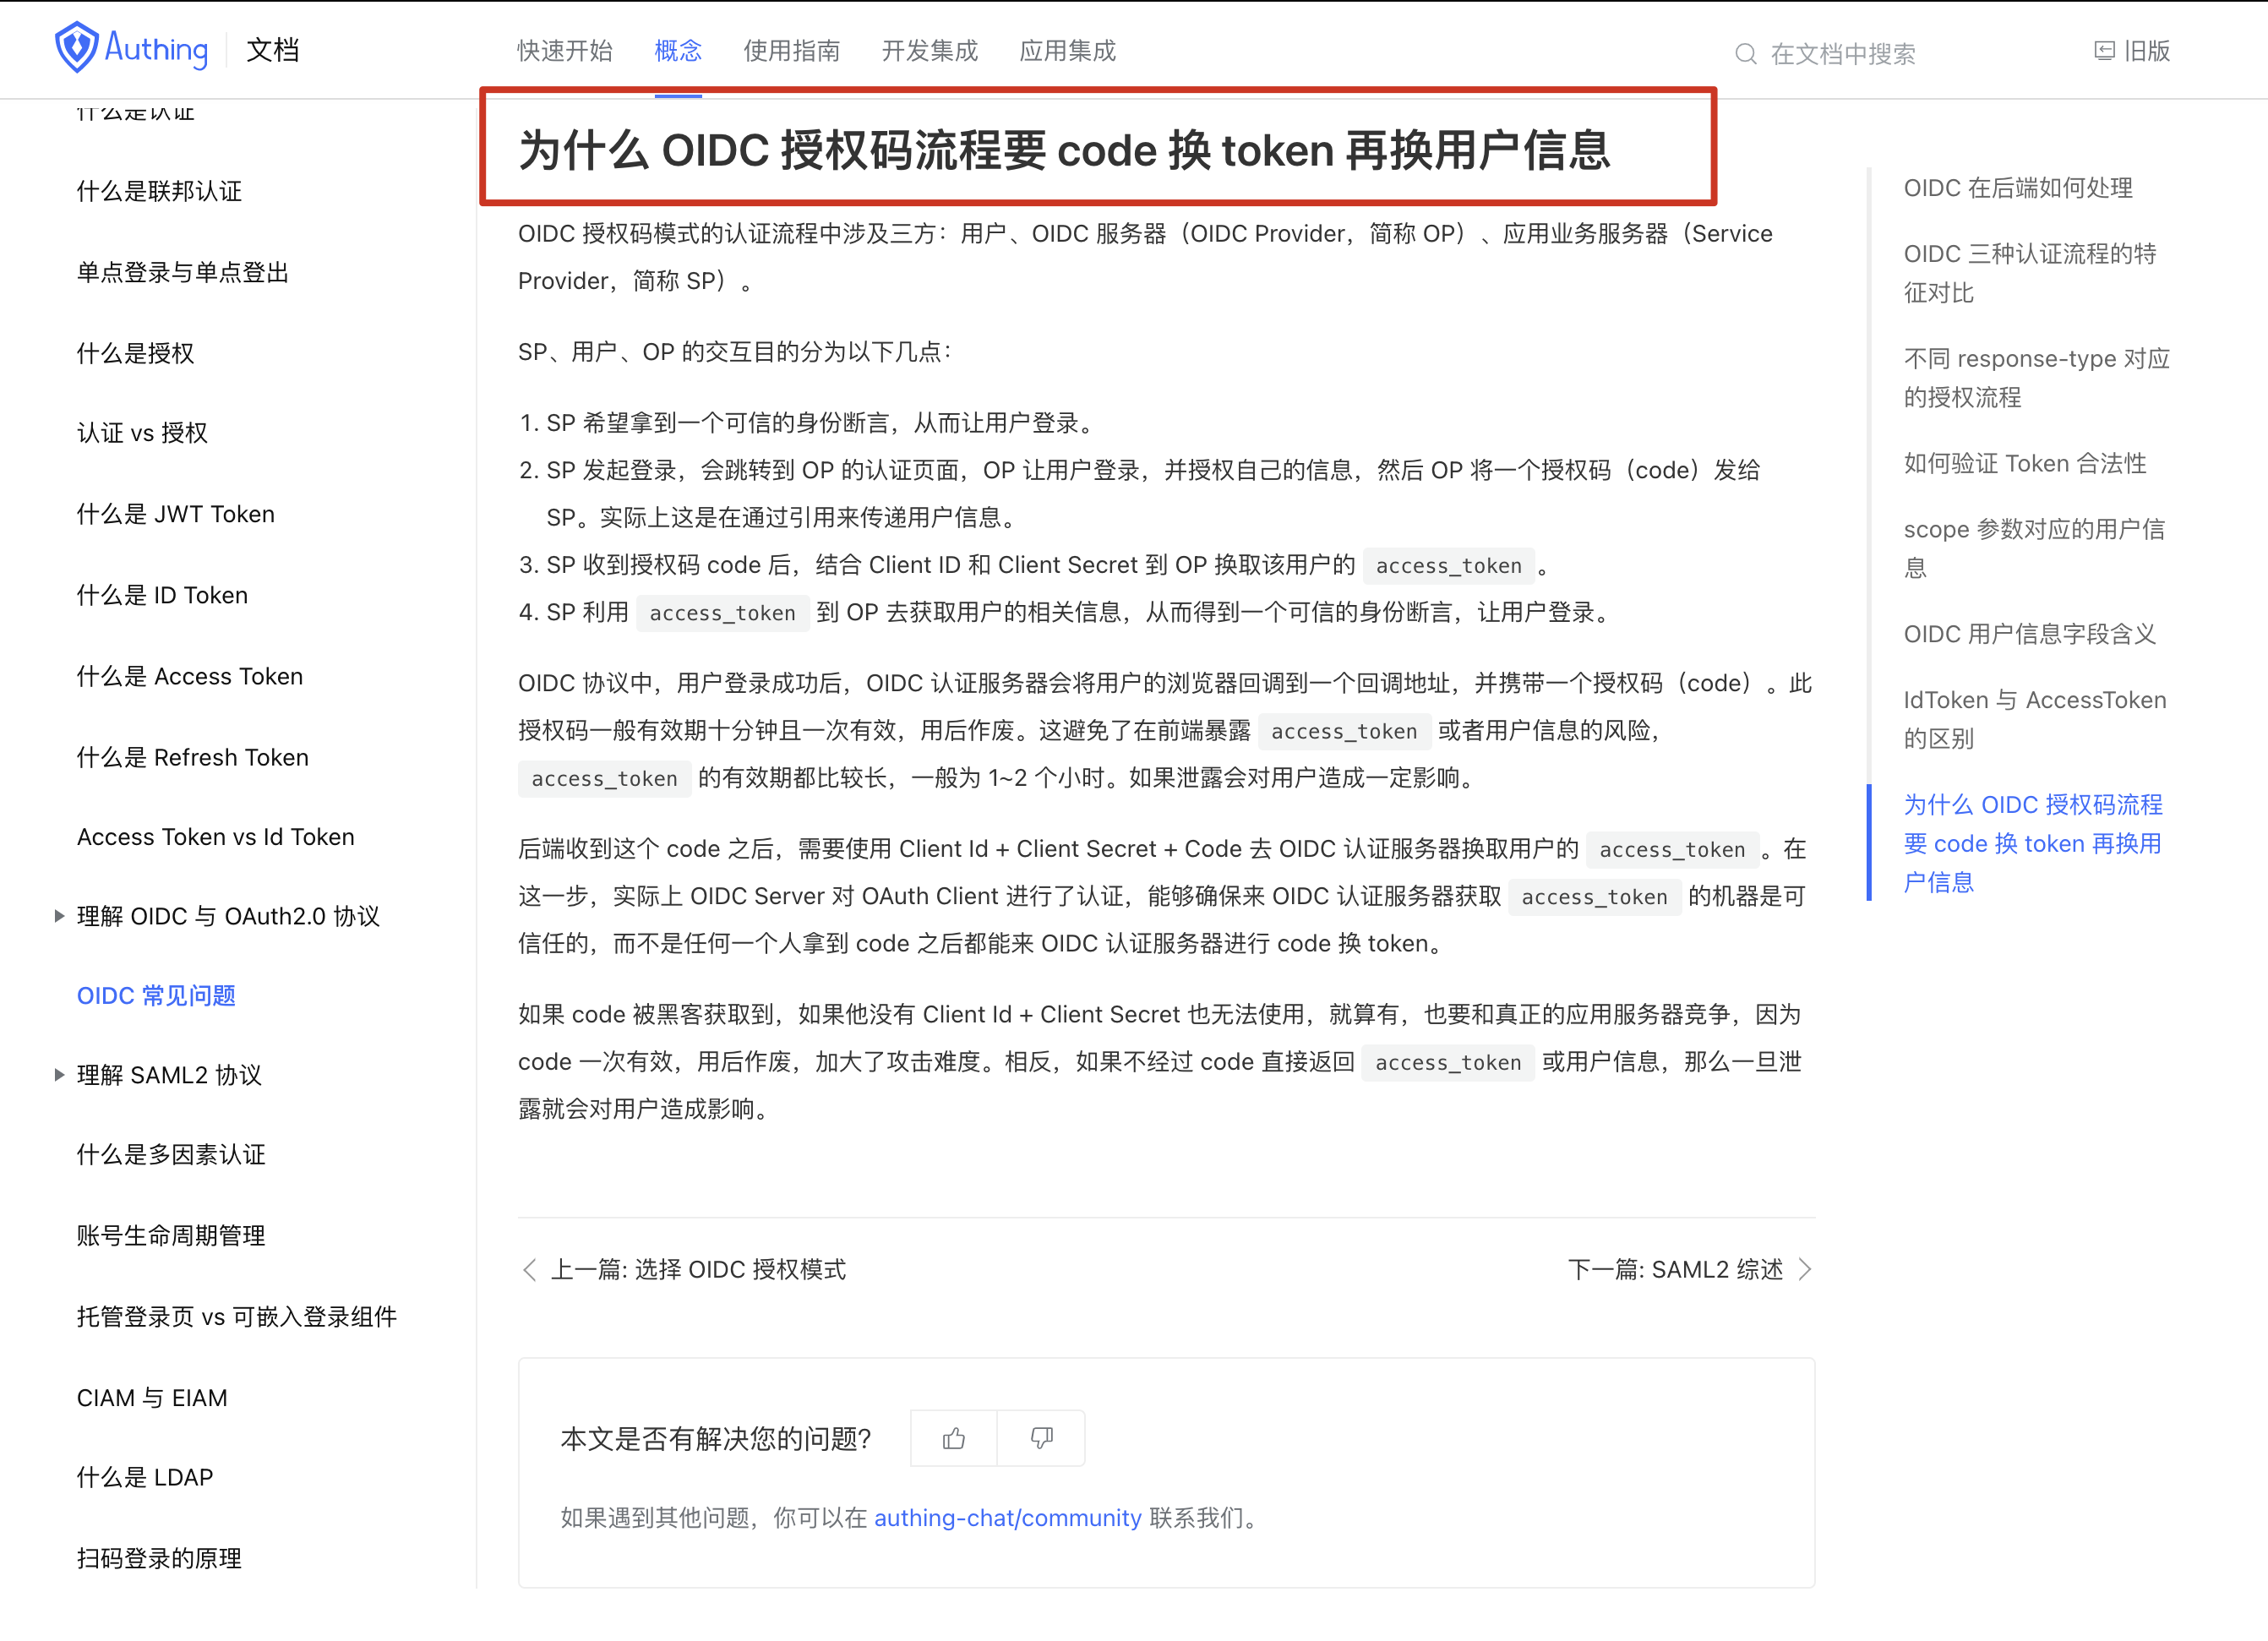2268x1641 pixels.
Task: Click the 旧版 old version icon
Action: pos(2104,51)
